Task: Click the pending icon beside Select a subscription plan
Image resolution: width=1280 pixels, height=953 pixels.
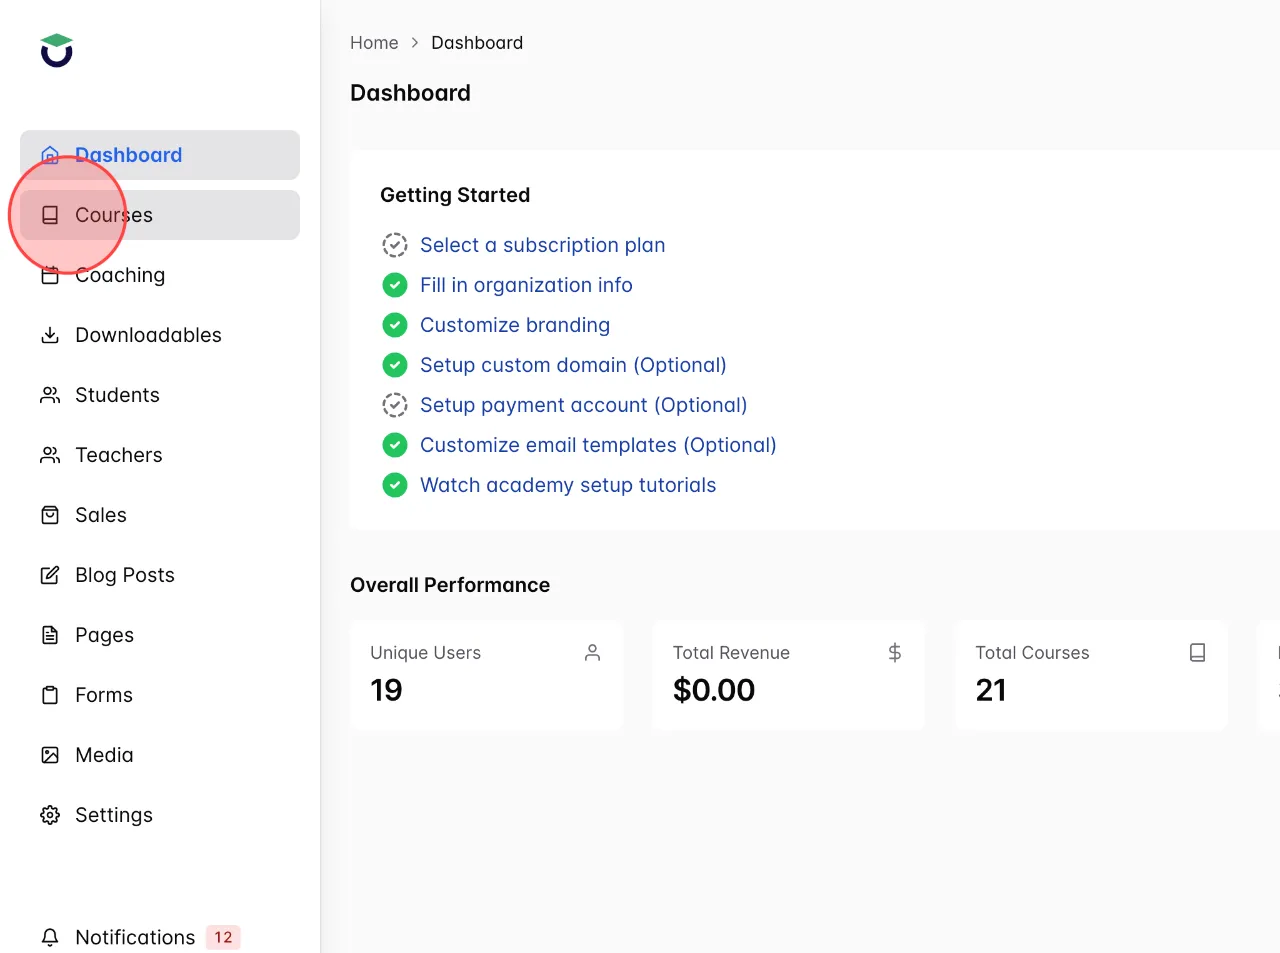Action: 395,245
